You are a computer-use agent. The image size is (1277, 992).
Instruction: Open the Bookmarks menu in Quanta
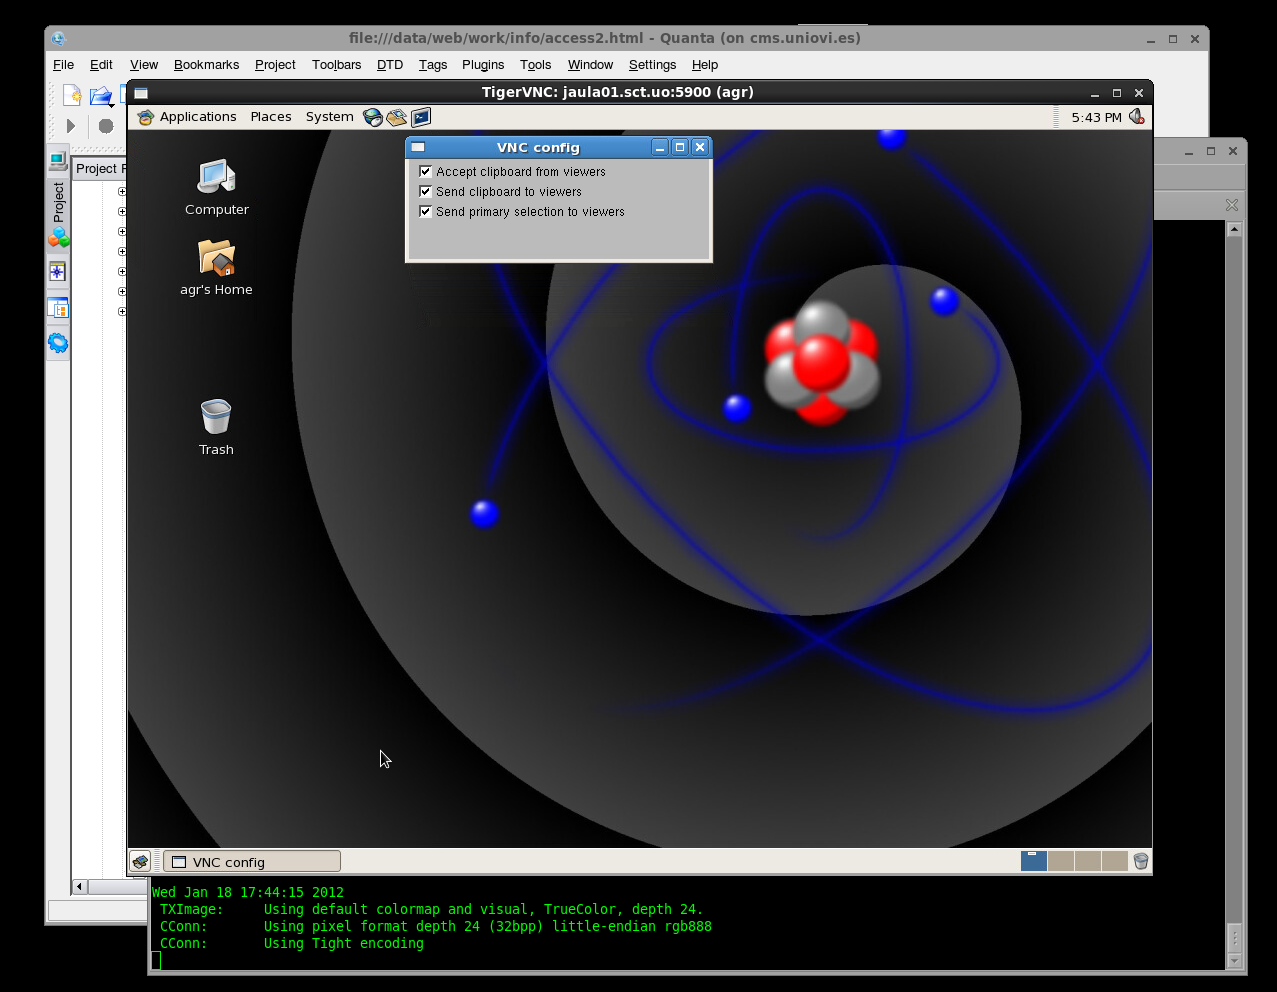pos(206,65)
